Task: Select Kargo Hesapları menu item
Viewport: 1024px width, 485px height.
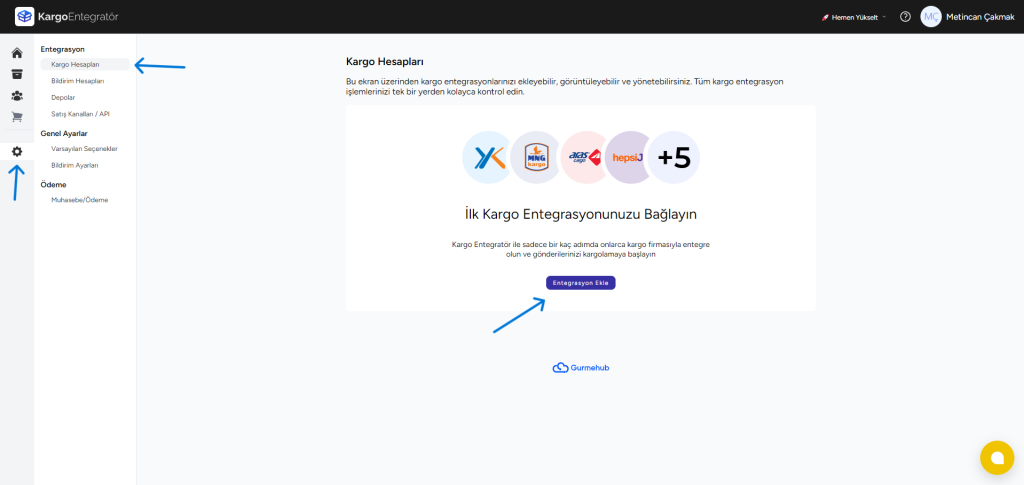Action: pos(75,64)
